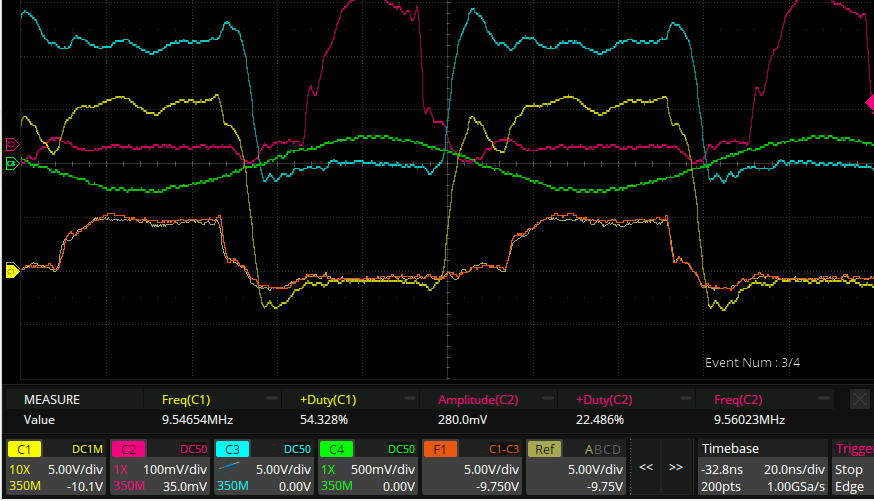This screenshot has height=501, width=874.
Task: Click the Freq(C2) measurement value
Action: point(750,420)
